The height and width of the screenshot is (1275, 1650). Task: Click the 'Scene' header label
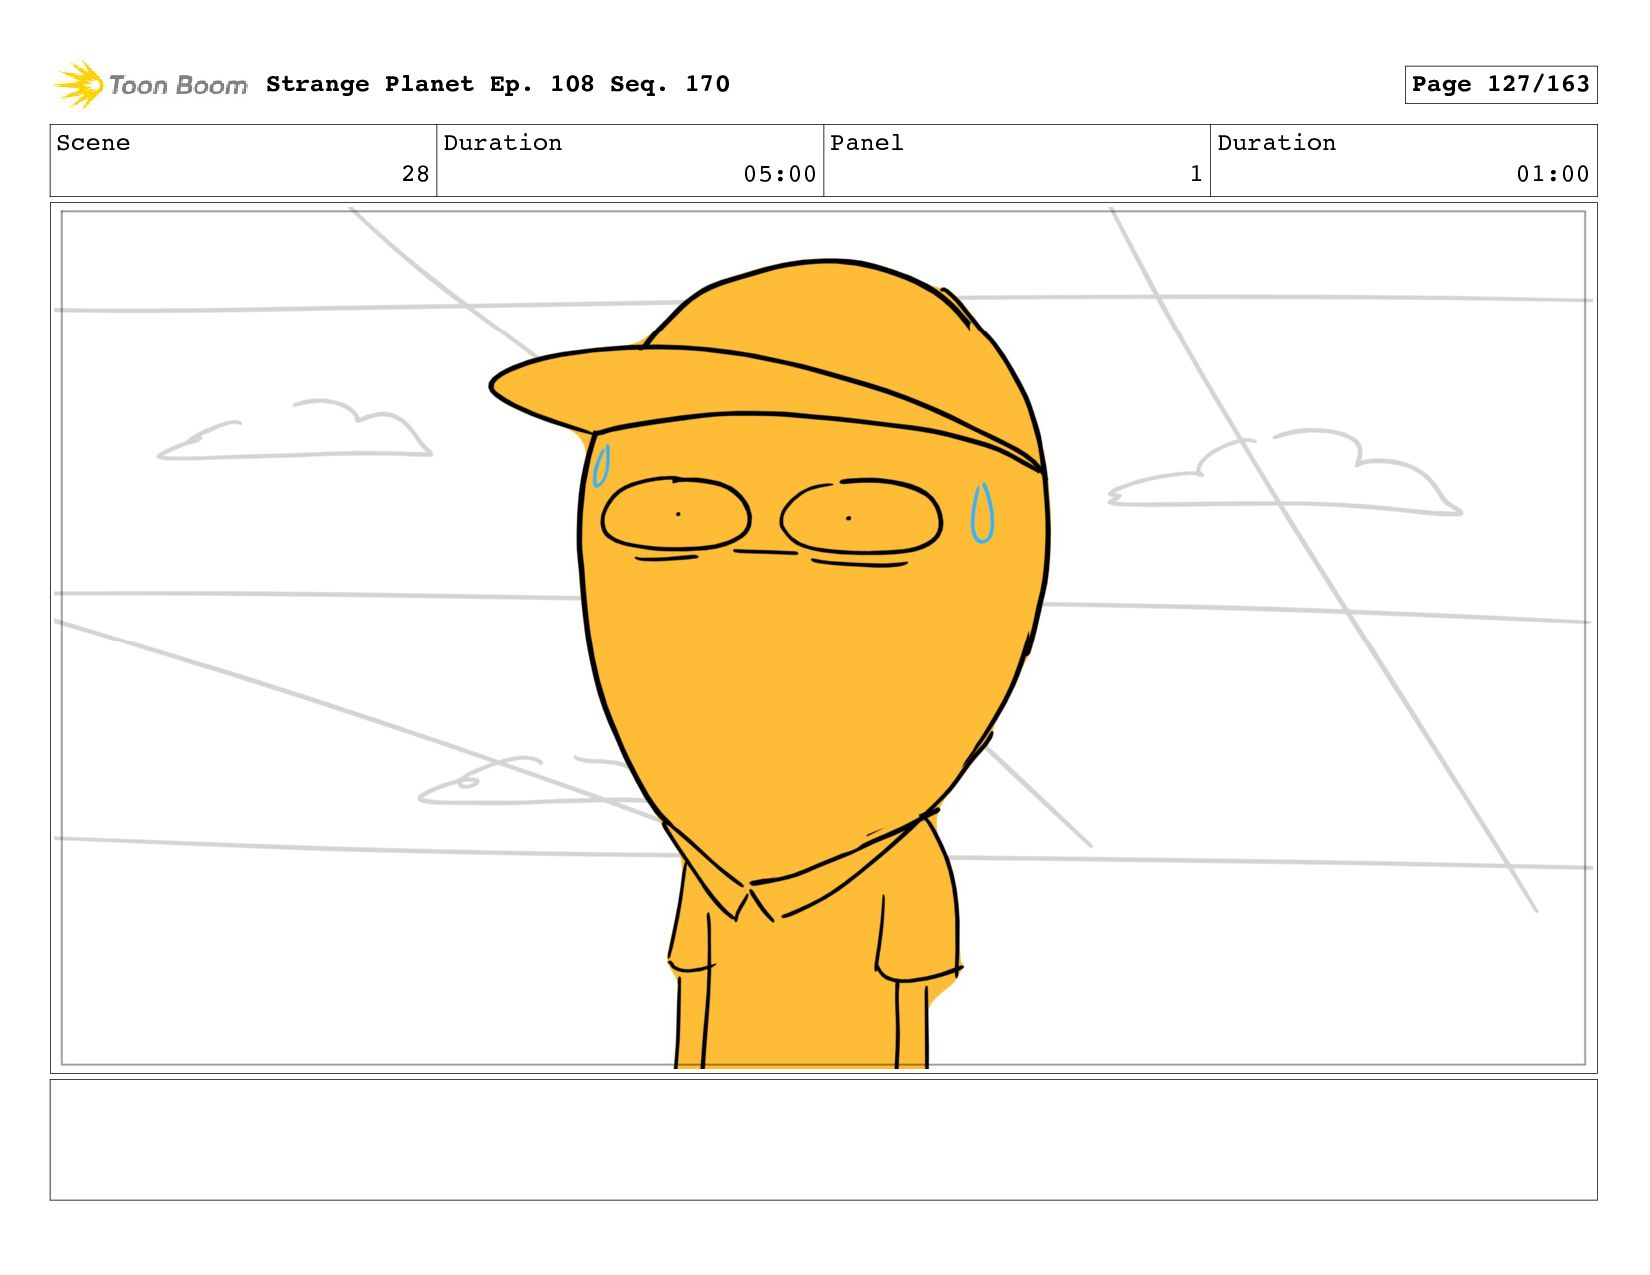93,143
